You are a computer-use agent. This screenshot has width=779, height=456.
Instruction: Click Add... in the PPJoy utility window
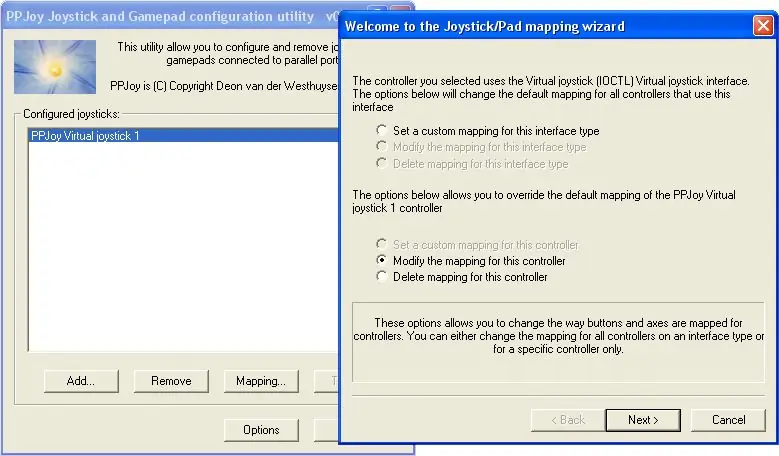(81, 381)
